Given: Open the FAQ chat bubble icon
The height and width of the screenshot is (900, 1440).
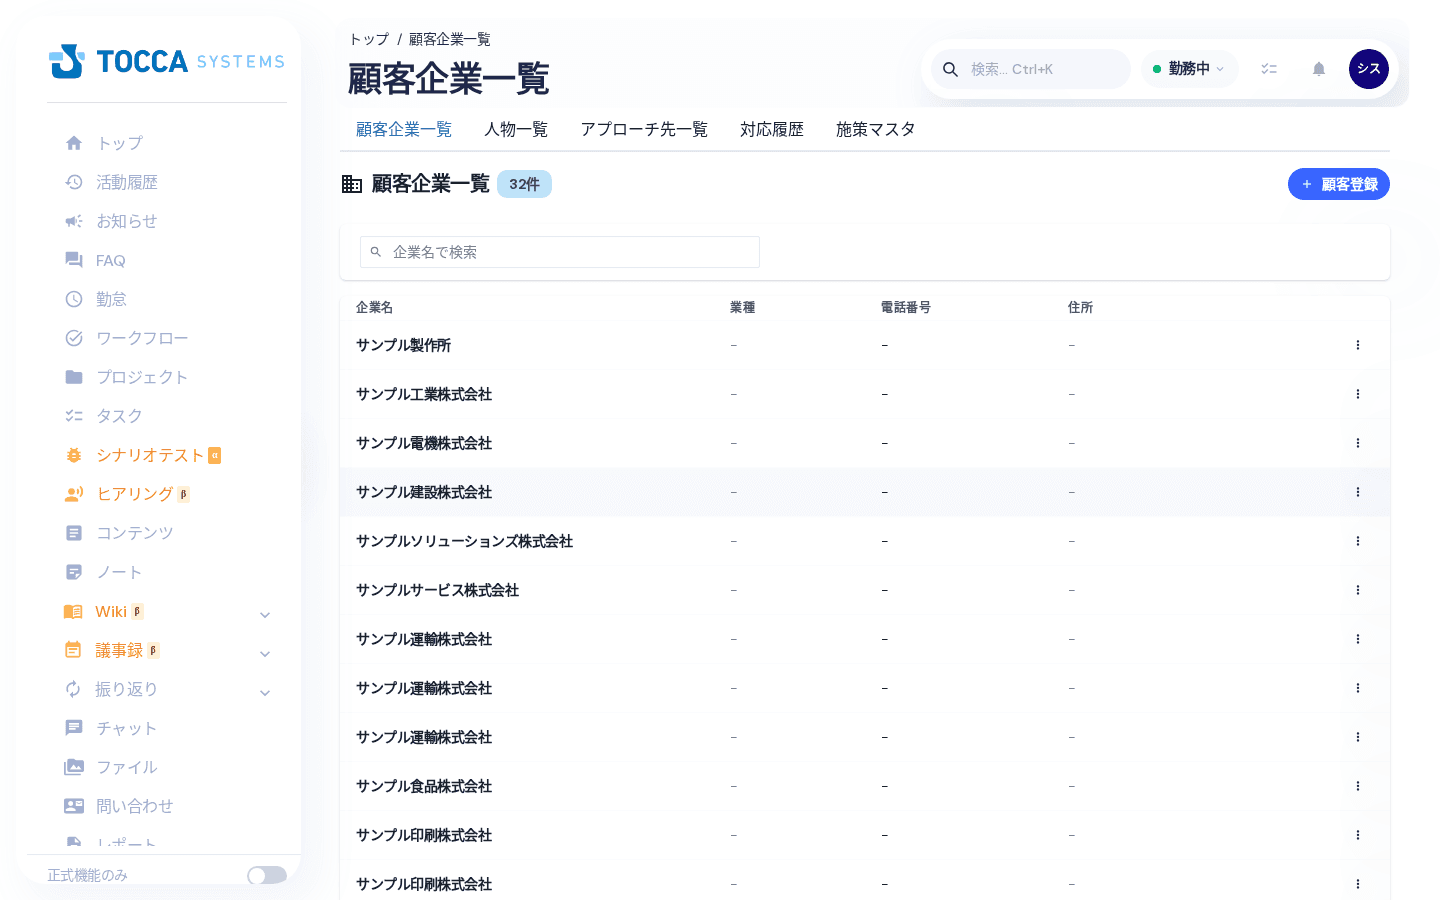Looking at the screenshot, I should pyautogui.click(x=74, y=260).
